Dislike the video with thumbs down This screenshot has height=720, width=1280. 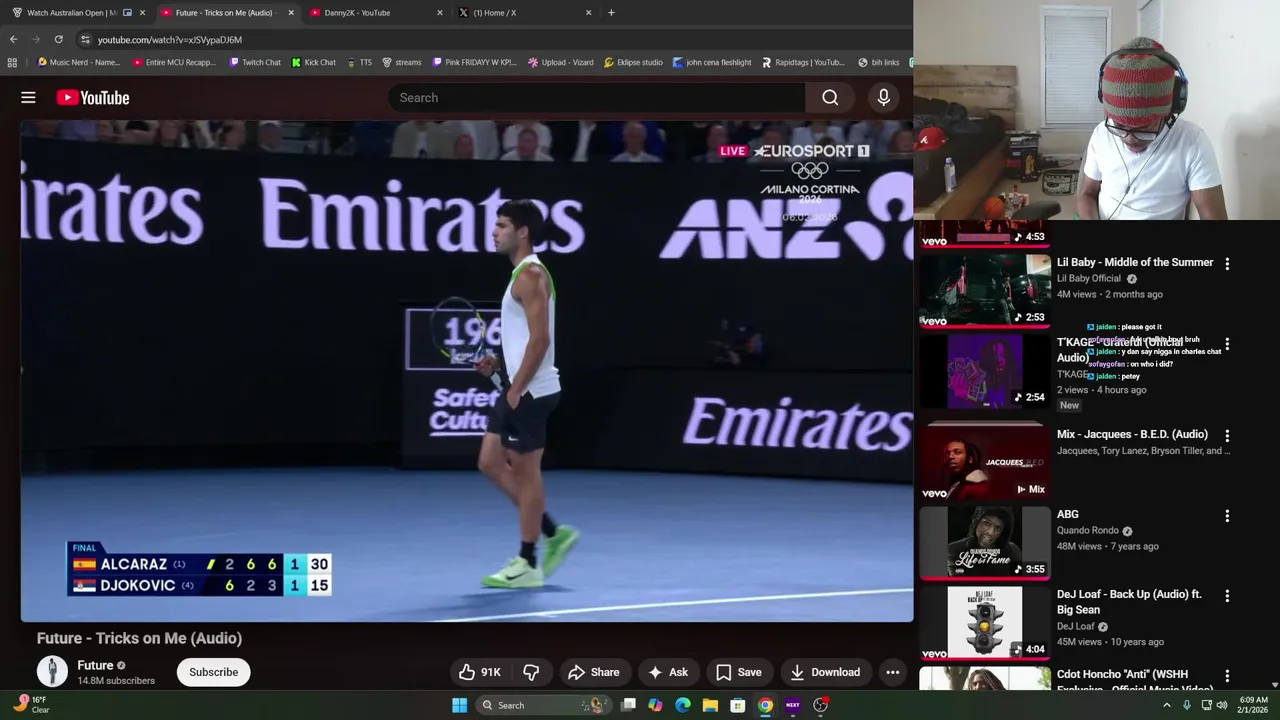pyautogui.click(x=531, y=672)
